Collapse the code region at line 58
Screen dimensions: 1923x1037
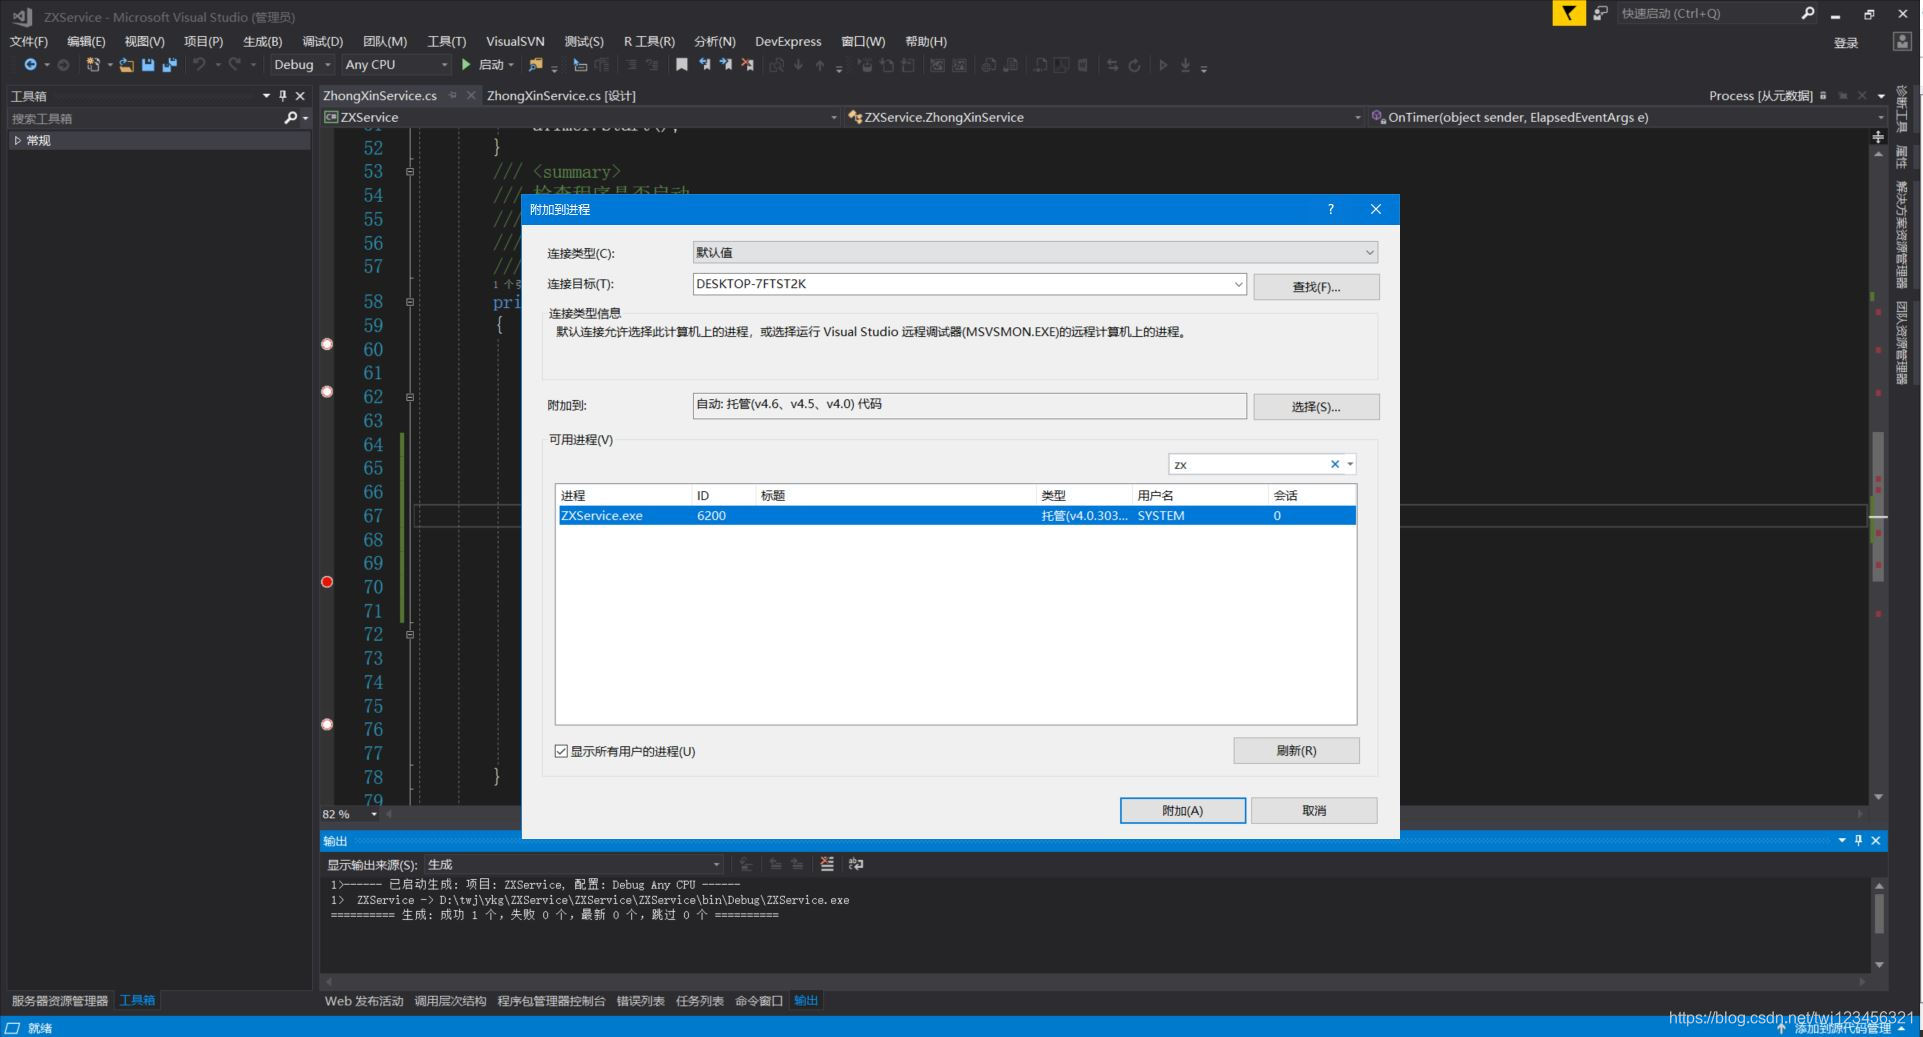pyautogui.click(x=410, y=302)
